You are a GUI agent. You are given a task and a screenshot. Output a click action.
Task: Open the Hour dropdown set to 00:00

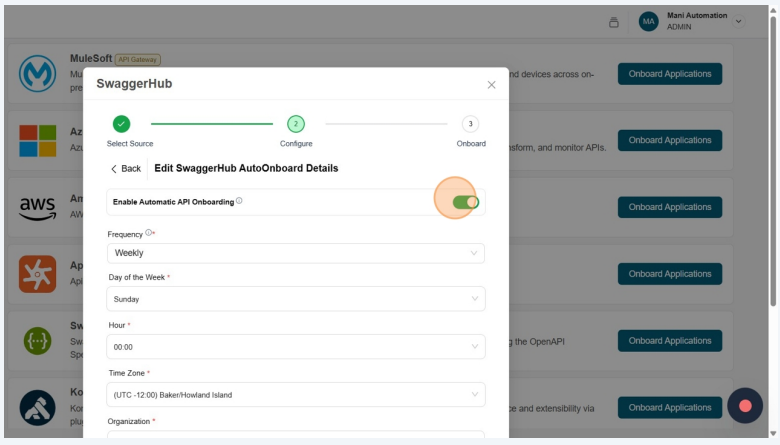click(295, 347)
